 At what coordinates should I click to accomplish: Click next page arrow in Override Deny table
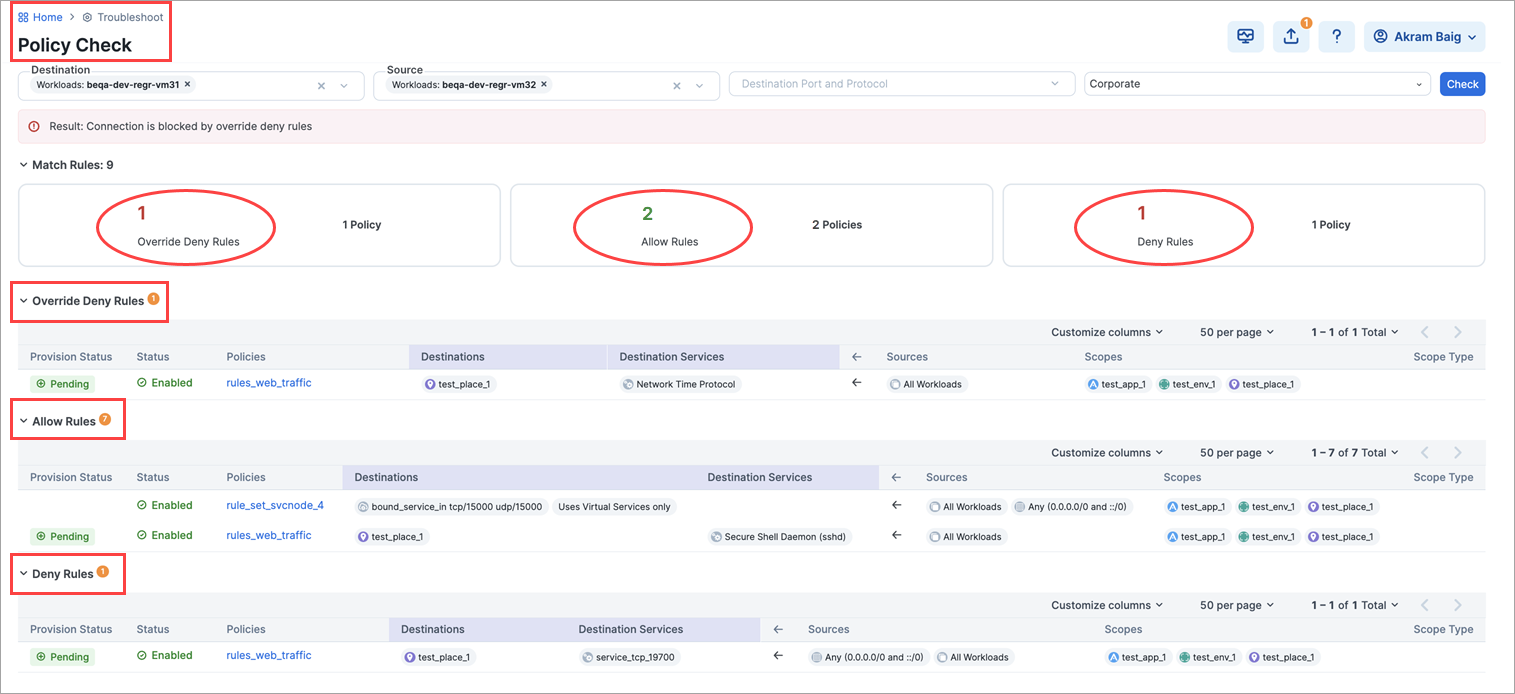point(1458,332)
